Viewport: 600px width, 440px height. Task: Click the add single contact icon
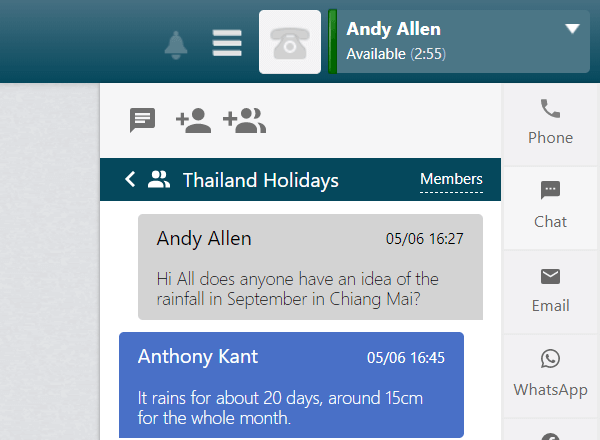[193, 121]
